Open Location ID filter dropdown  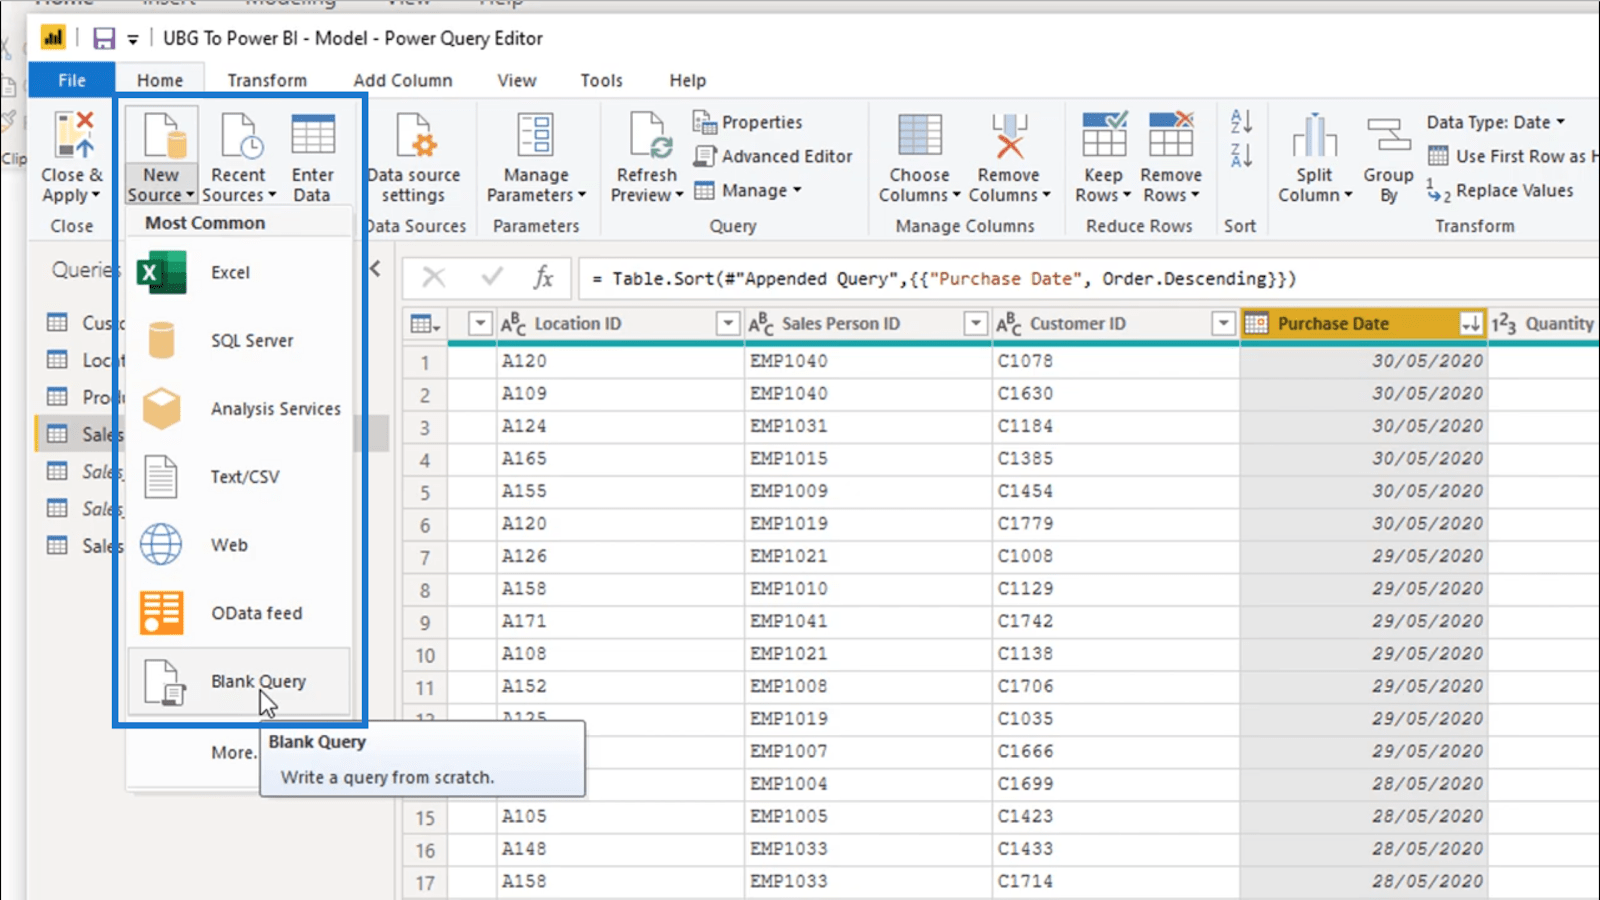coord(728,323)
